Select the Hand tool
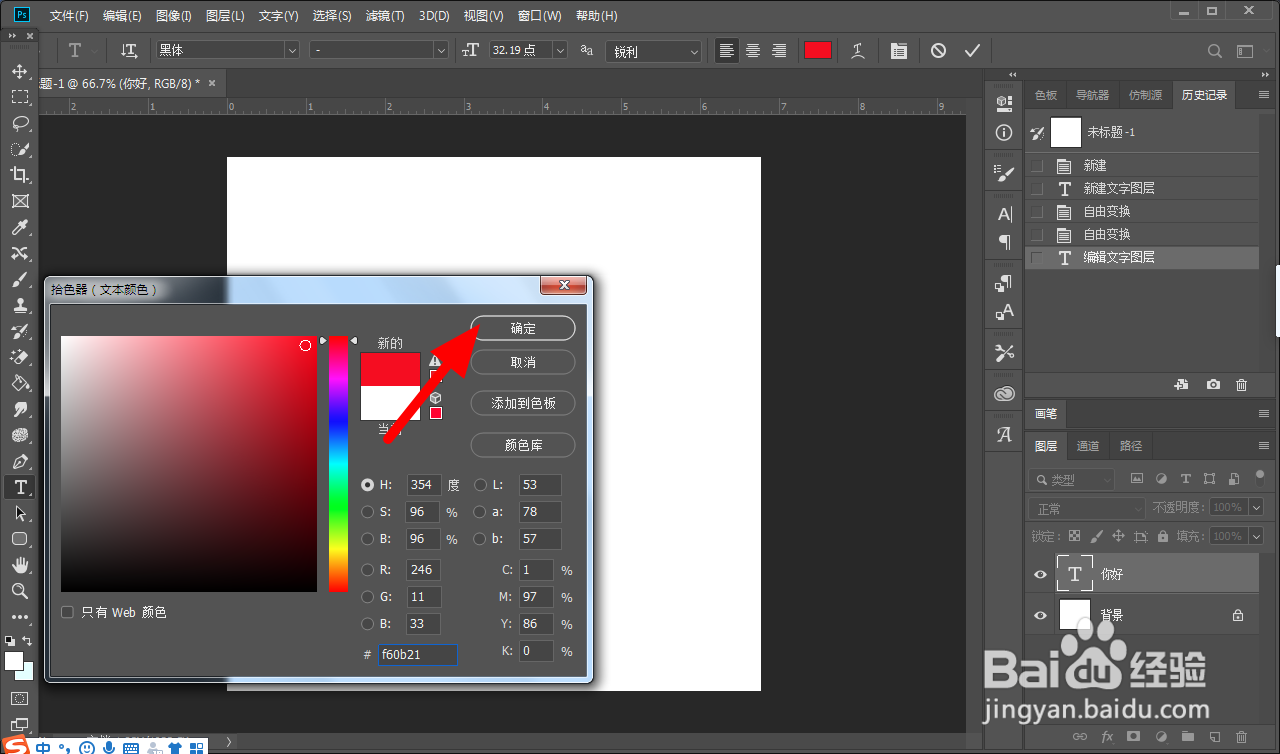This screenshot has height=754, width=1280. (x=19, y=565)
